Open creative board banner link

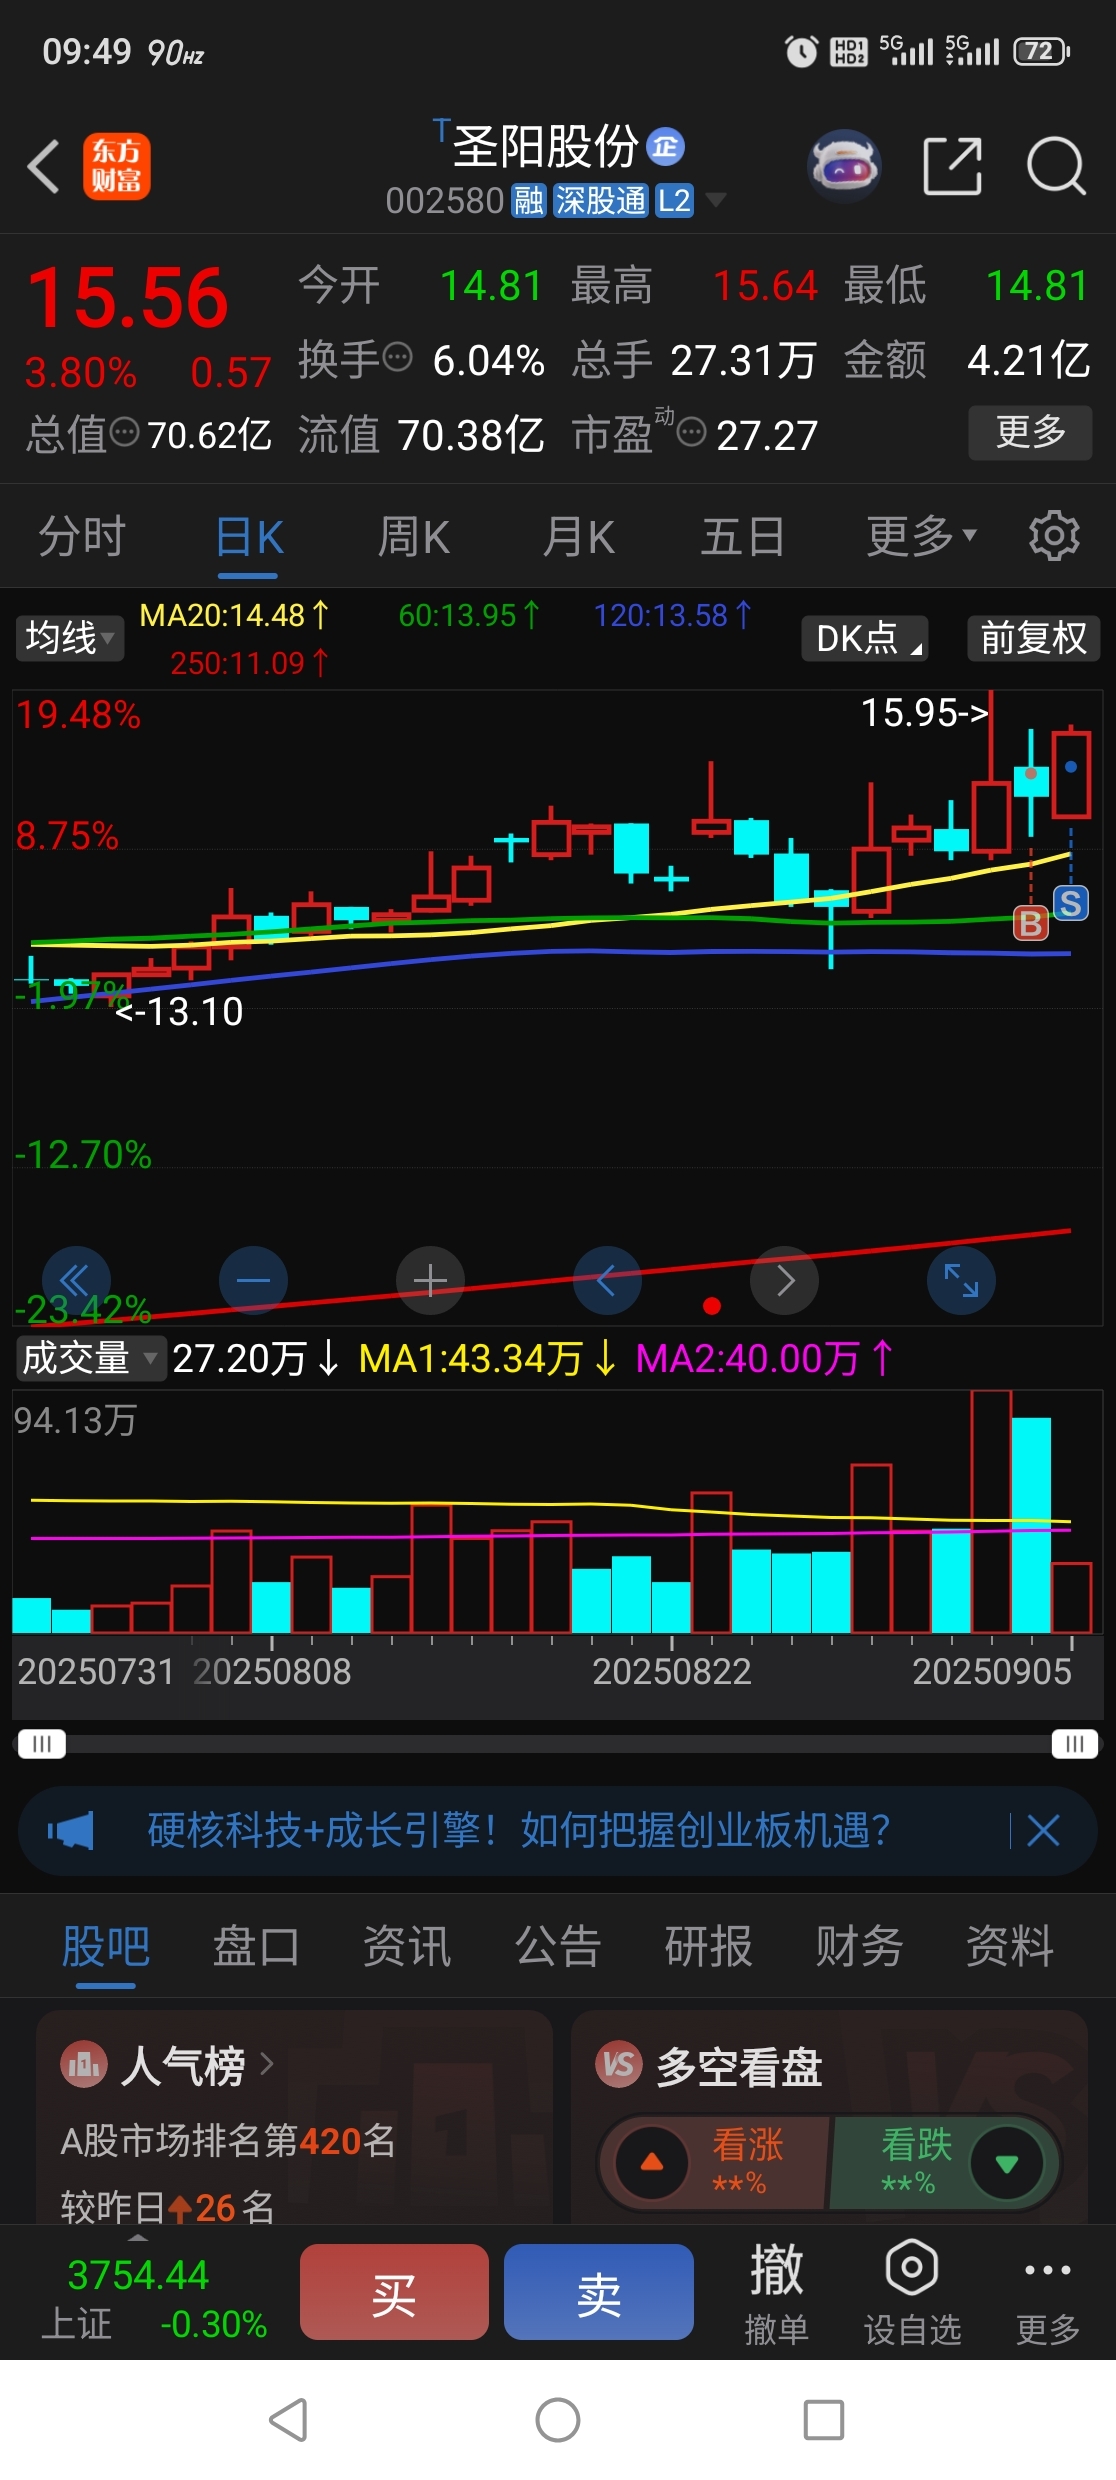(519, 1831)
